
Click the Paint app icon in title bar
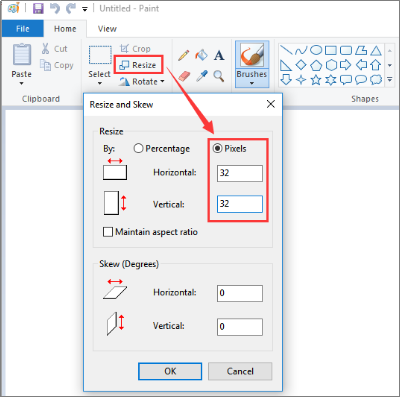[13, 8]
